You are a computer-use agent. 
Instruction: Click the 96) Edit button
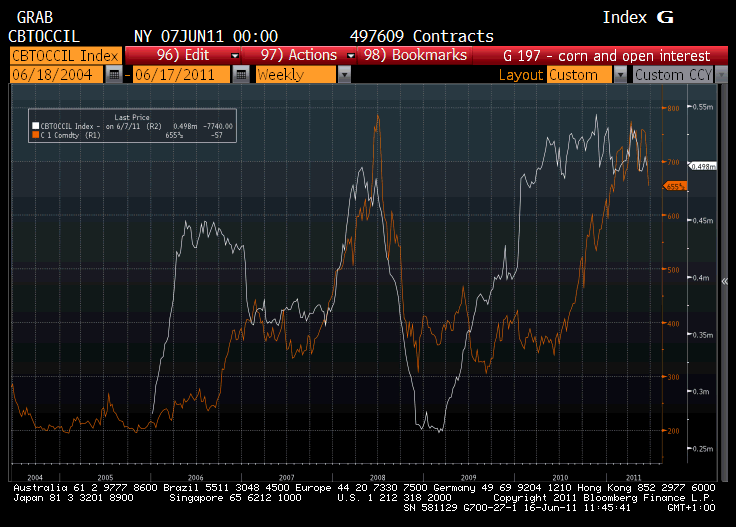coord(180,56)
